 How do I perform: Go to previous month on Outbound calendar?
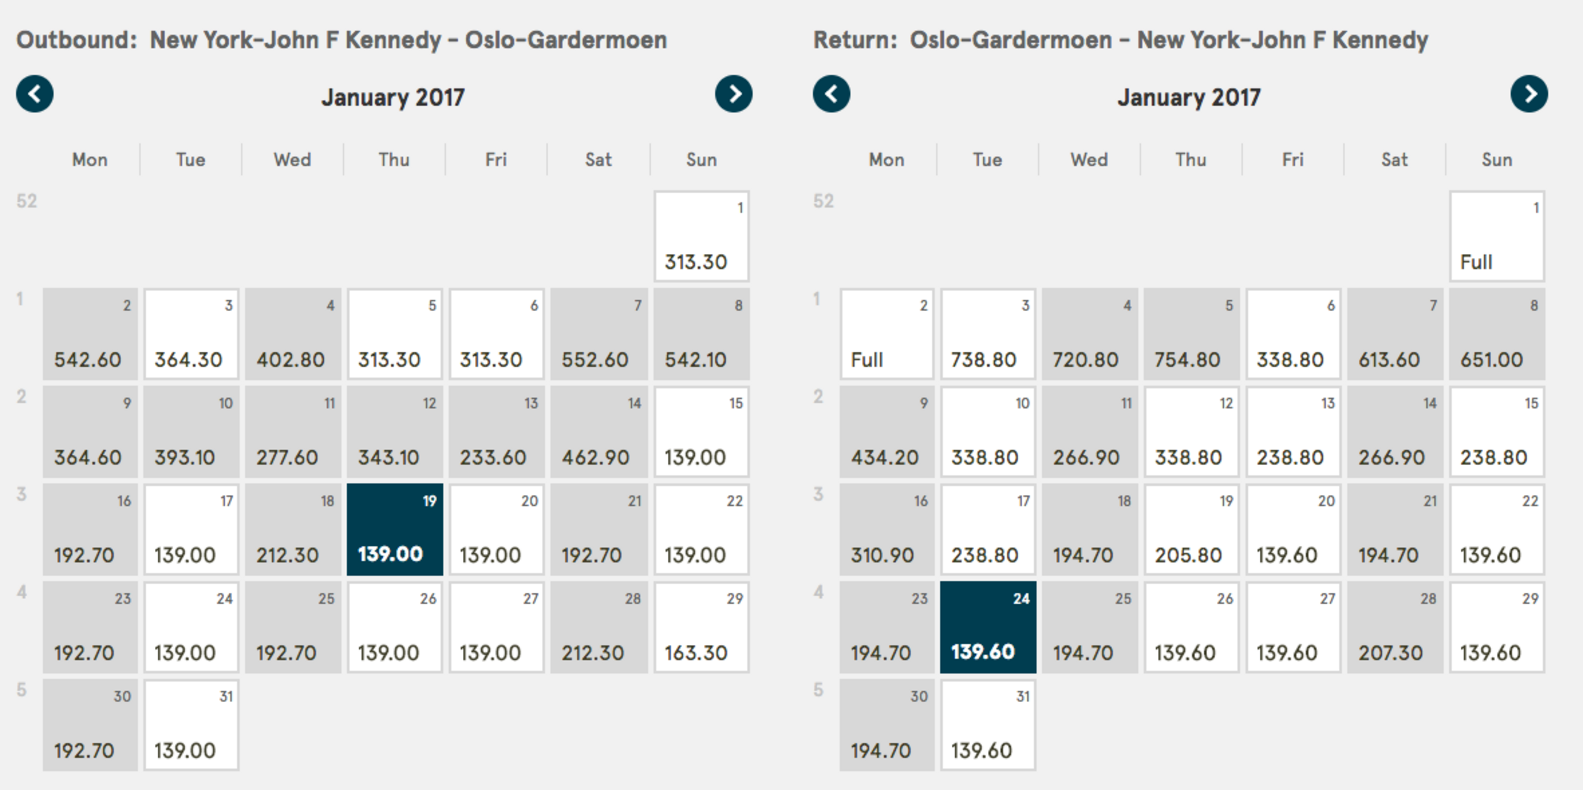coord(35,94)
